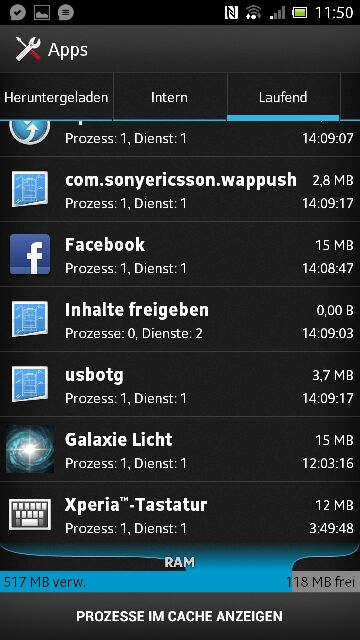
Task: Open the Facebook running process entry
Action: [x=180, y=254]
